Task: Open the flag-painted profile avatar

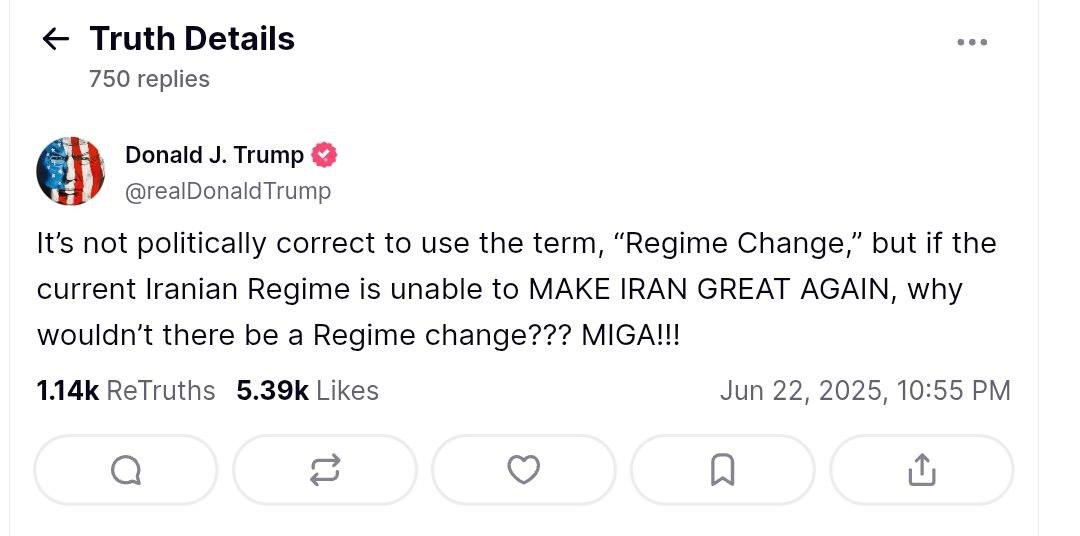Action: [71, 171]
